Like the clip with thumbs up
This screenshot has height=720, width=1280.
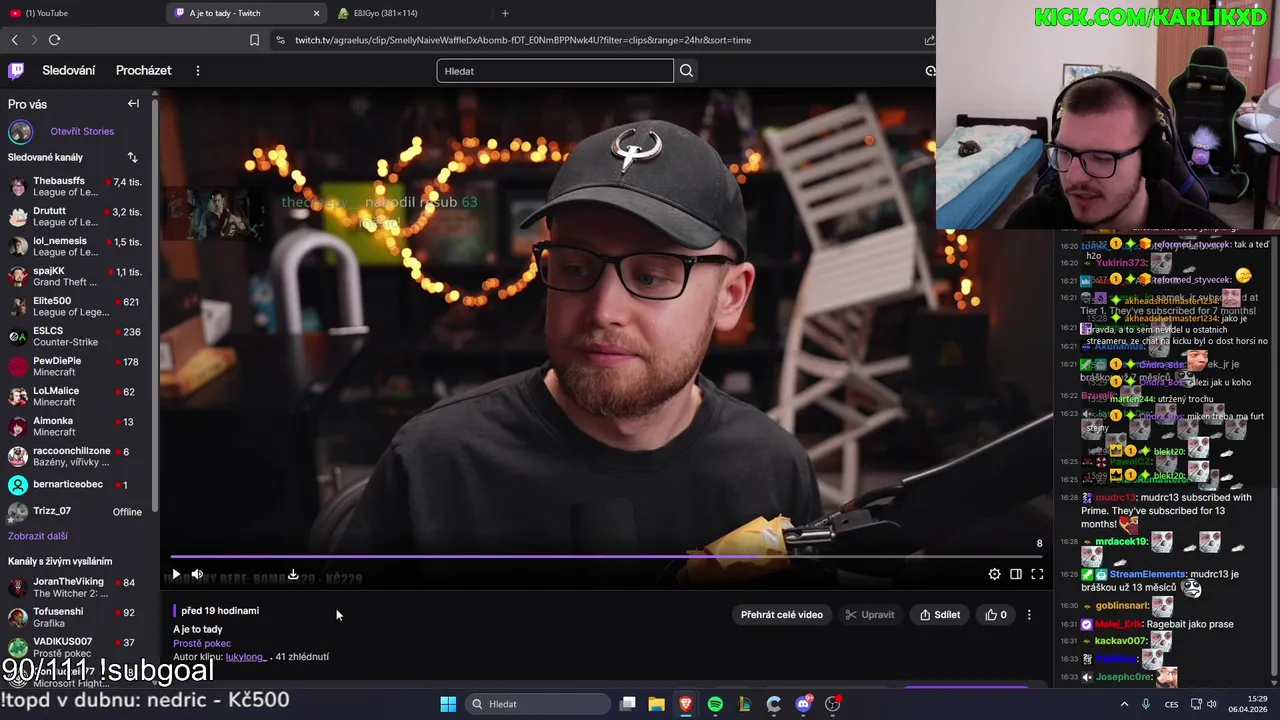[996, 615]
